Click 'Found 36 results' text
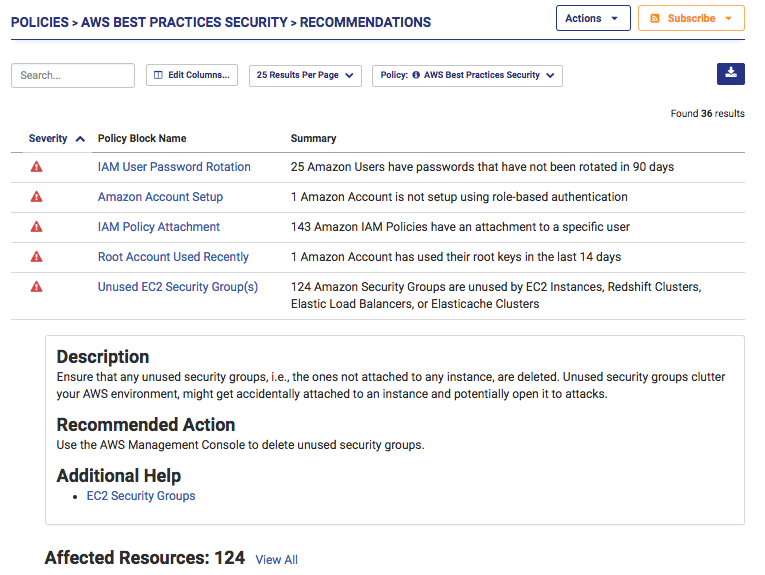765x575 pixels. 707,114
